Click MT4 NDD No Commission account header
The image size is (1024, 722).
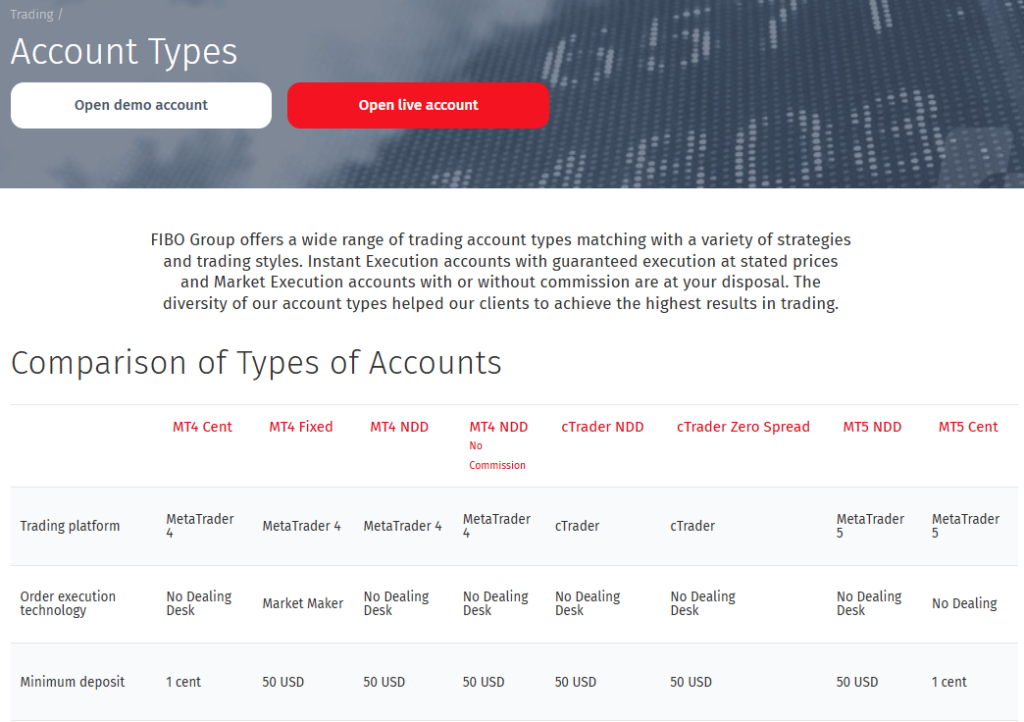tap(498, 427)
